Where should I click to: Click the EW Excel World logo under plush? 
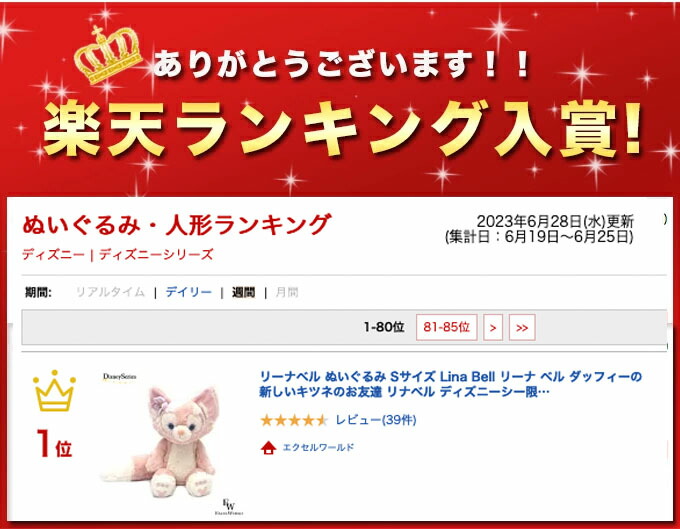[x=229, y=507]
